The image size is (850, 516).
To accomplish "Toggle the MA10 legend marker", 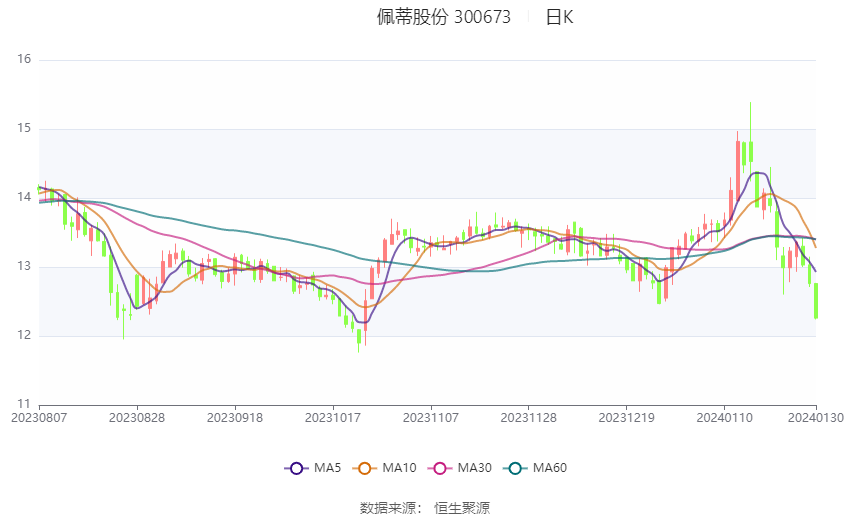I will click(x=364, y=468).
